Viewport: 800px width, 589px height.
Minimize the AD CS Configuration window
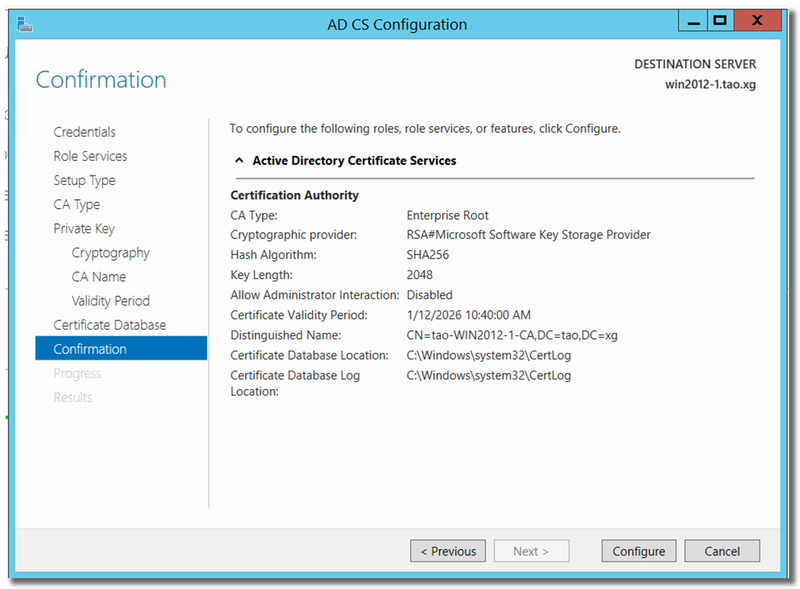click(692, 20)
